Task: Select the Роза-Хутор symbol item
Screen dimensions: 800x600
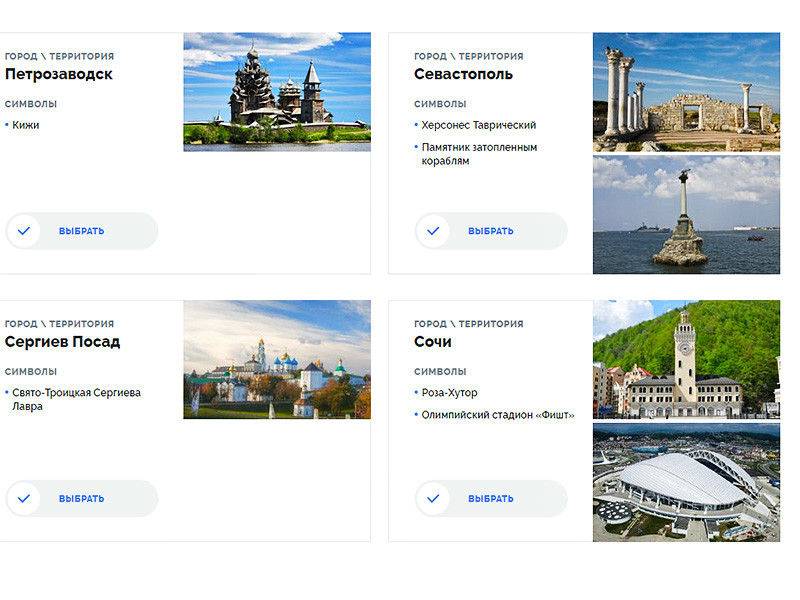Action: 453,393
